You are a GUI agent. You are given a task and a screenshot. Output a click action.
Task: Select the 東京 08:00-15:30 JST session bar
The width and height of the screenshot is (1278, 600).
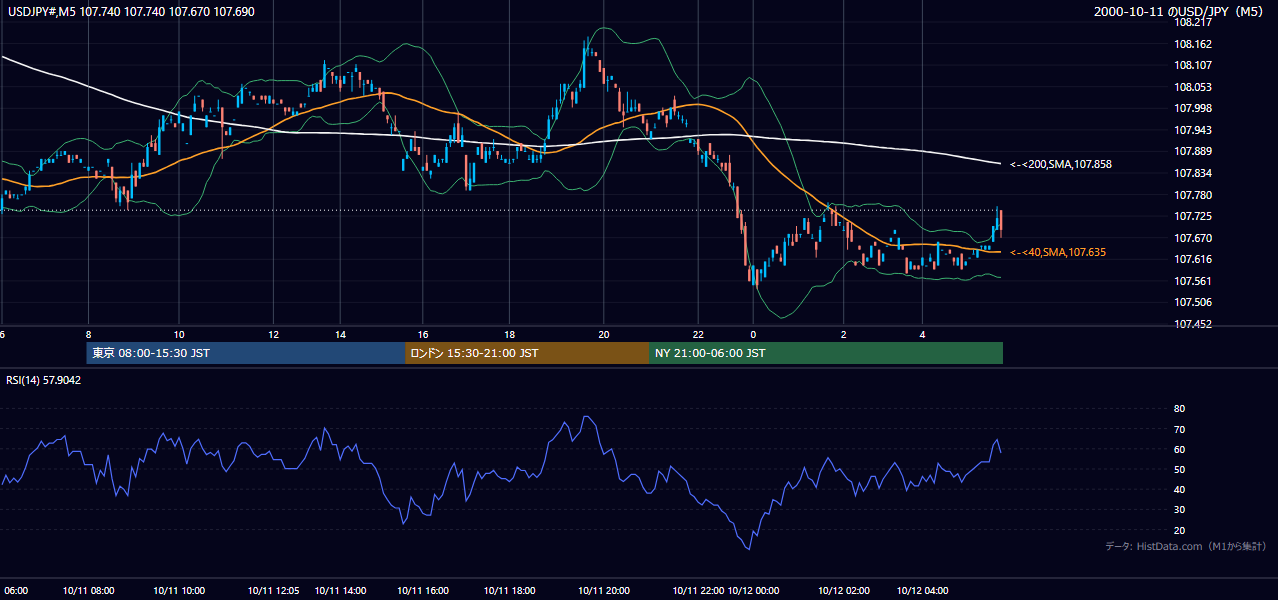tap(246, 353)
